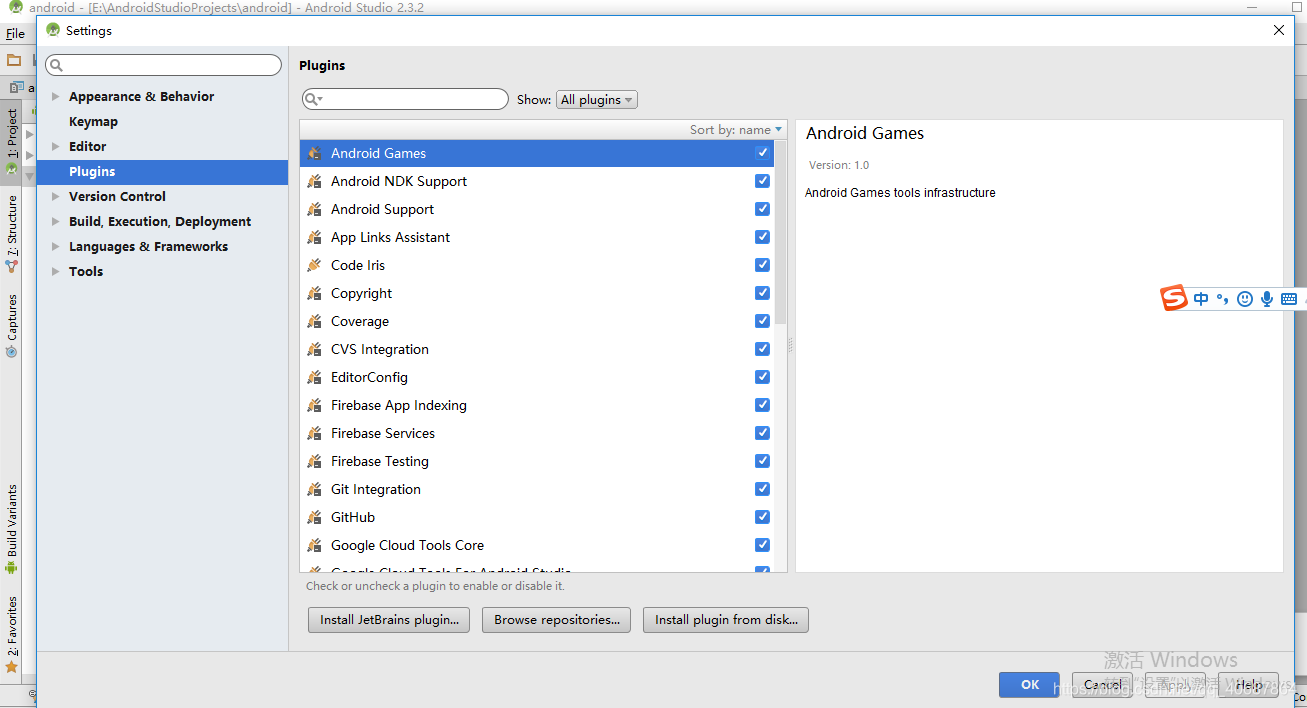Click the Android Support plugin icon
This screenshot has height=708, width=1307.
tap(315, 209)
